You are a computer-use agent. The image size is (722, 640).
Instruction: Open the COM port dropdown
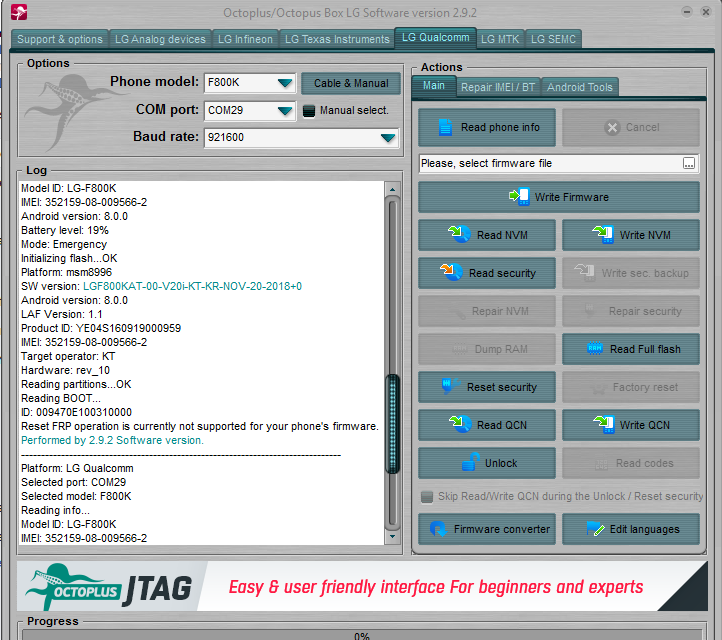[285, 111]
